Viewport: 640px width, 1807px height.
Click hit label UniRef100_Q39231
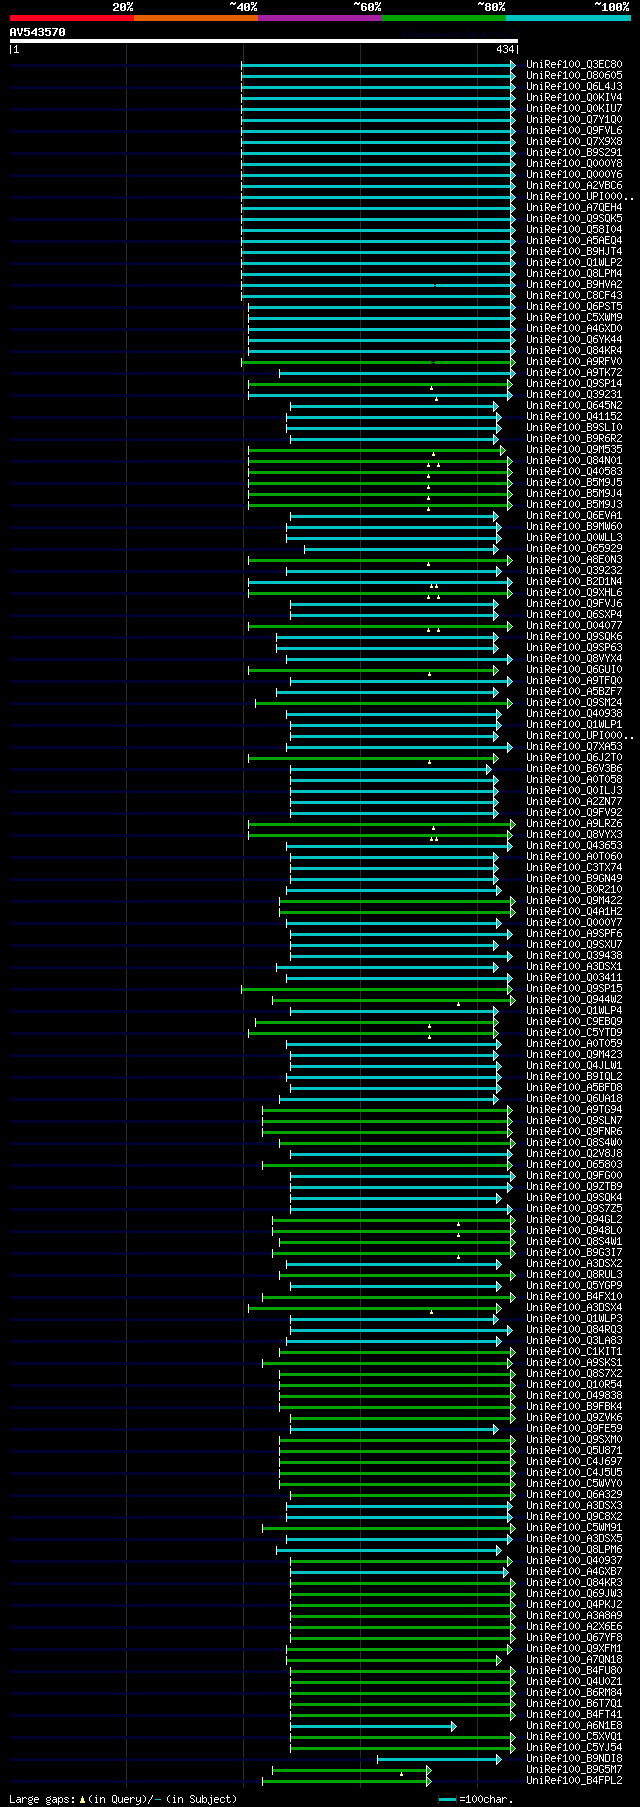[x=574, y=395]
